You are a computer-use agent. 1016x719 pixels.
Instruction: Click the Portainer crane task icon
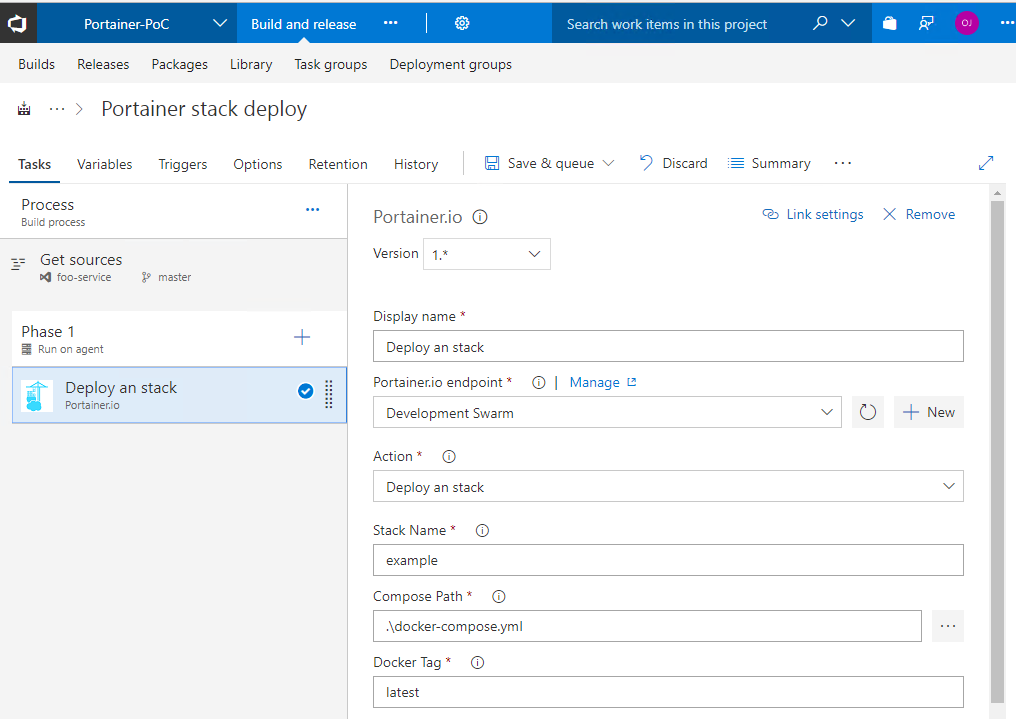point(36,396)
